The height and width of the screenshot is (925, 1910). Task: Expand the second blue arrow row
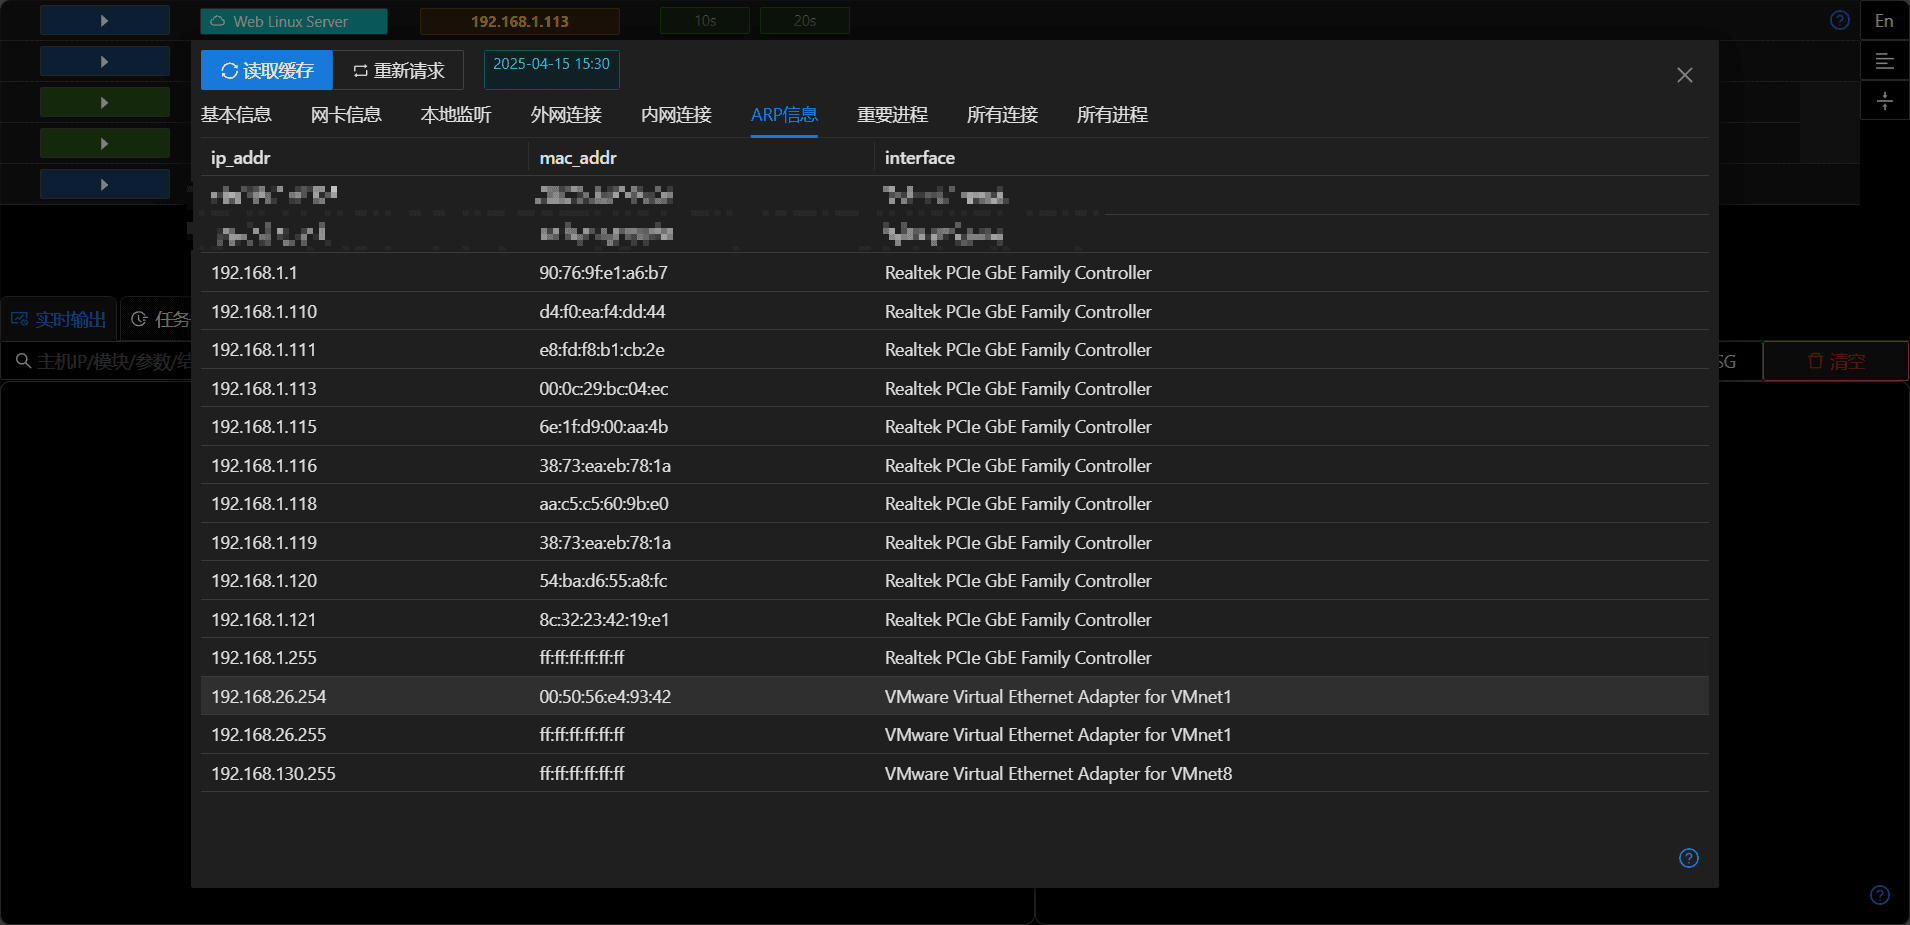[x=105, y=61]
